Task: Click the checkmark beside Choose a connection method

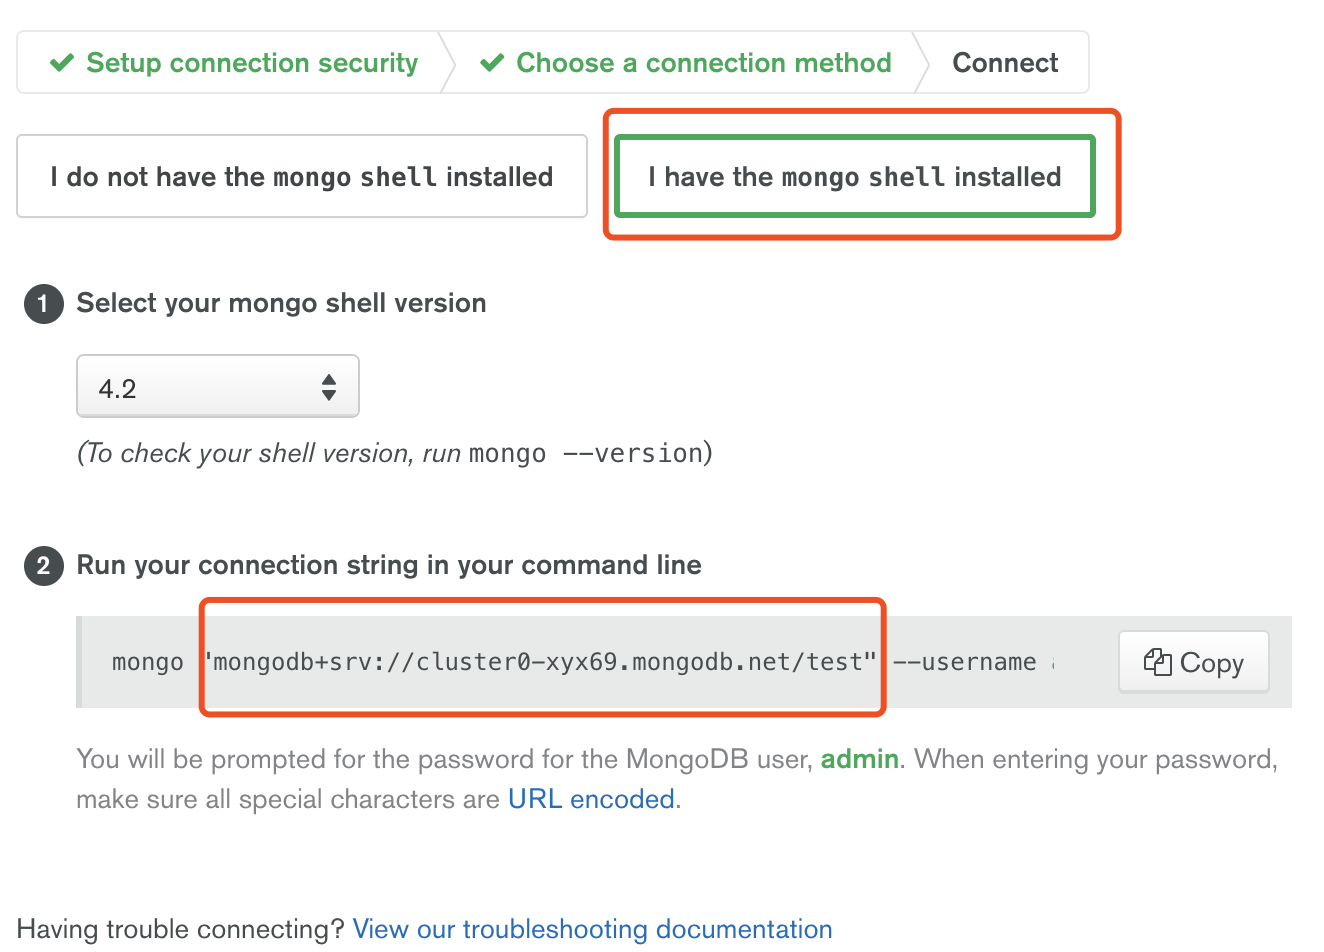Action: [x=492, y=63]
